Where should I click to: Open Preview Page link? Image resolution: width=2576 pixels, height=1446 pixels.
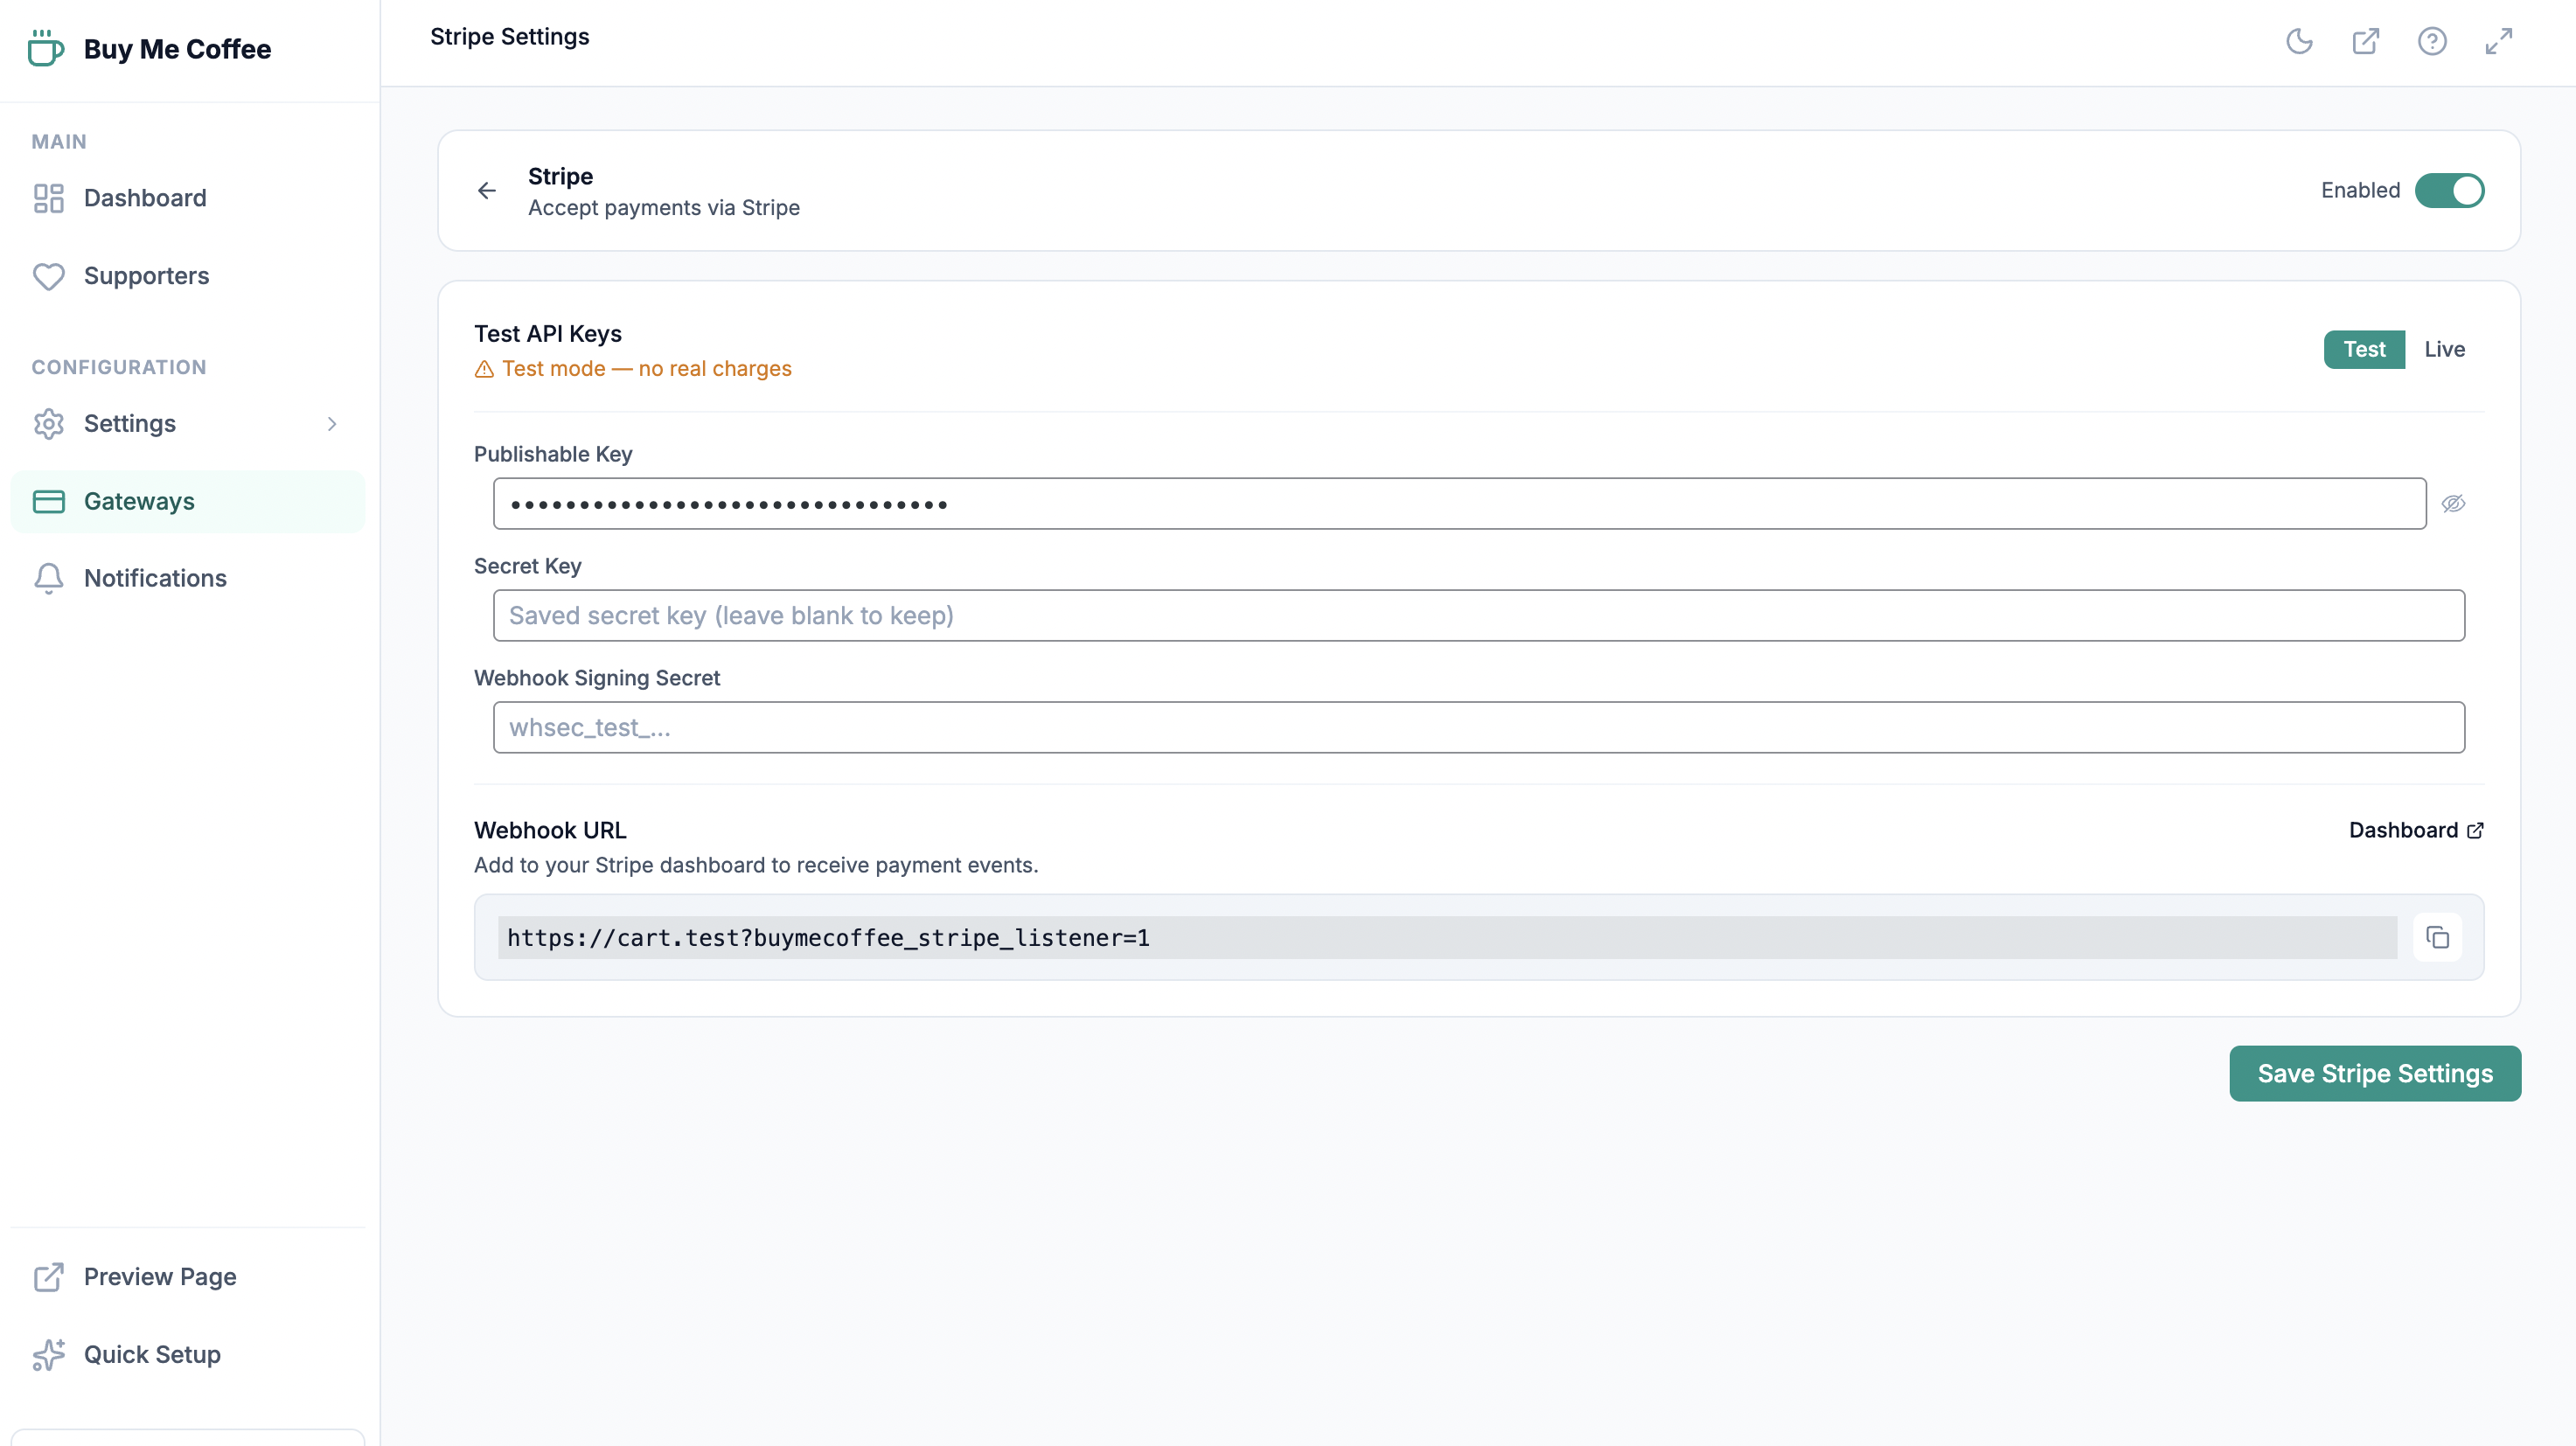tap(188, 1277)
